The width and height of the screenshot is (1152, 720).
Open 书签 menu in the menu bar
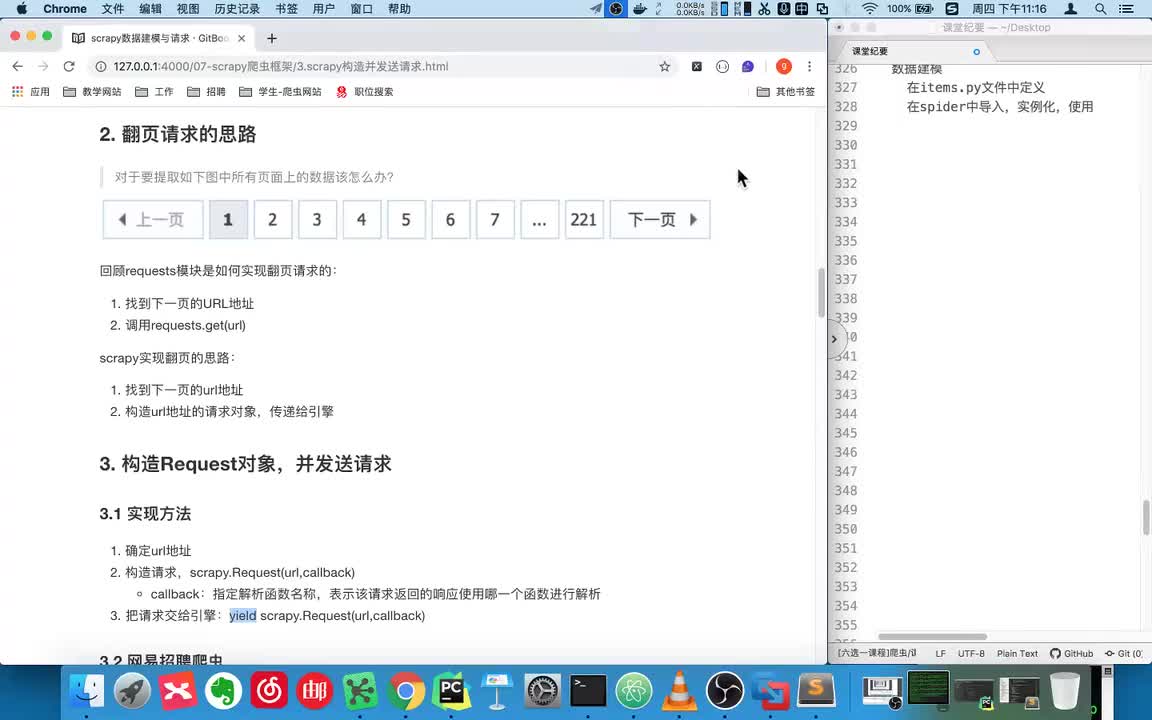coord(286,9)
